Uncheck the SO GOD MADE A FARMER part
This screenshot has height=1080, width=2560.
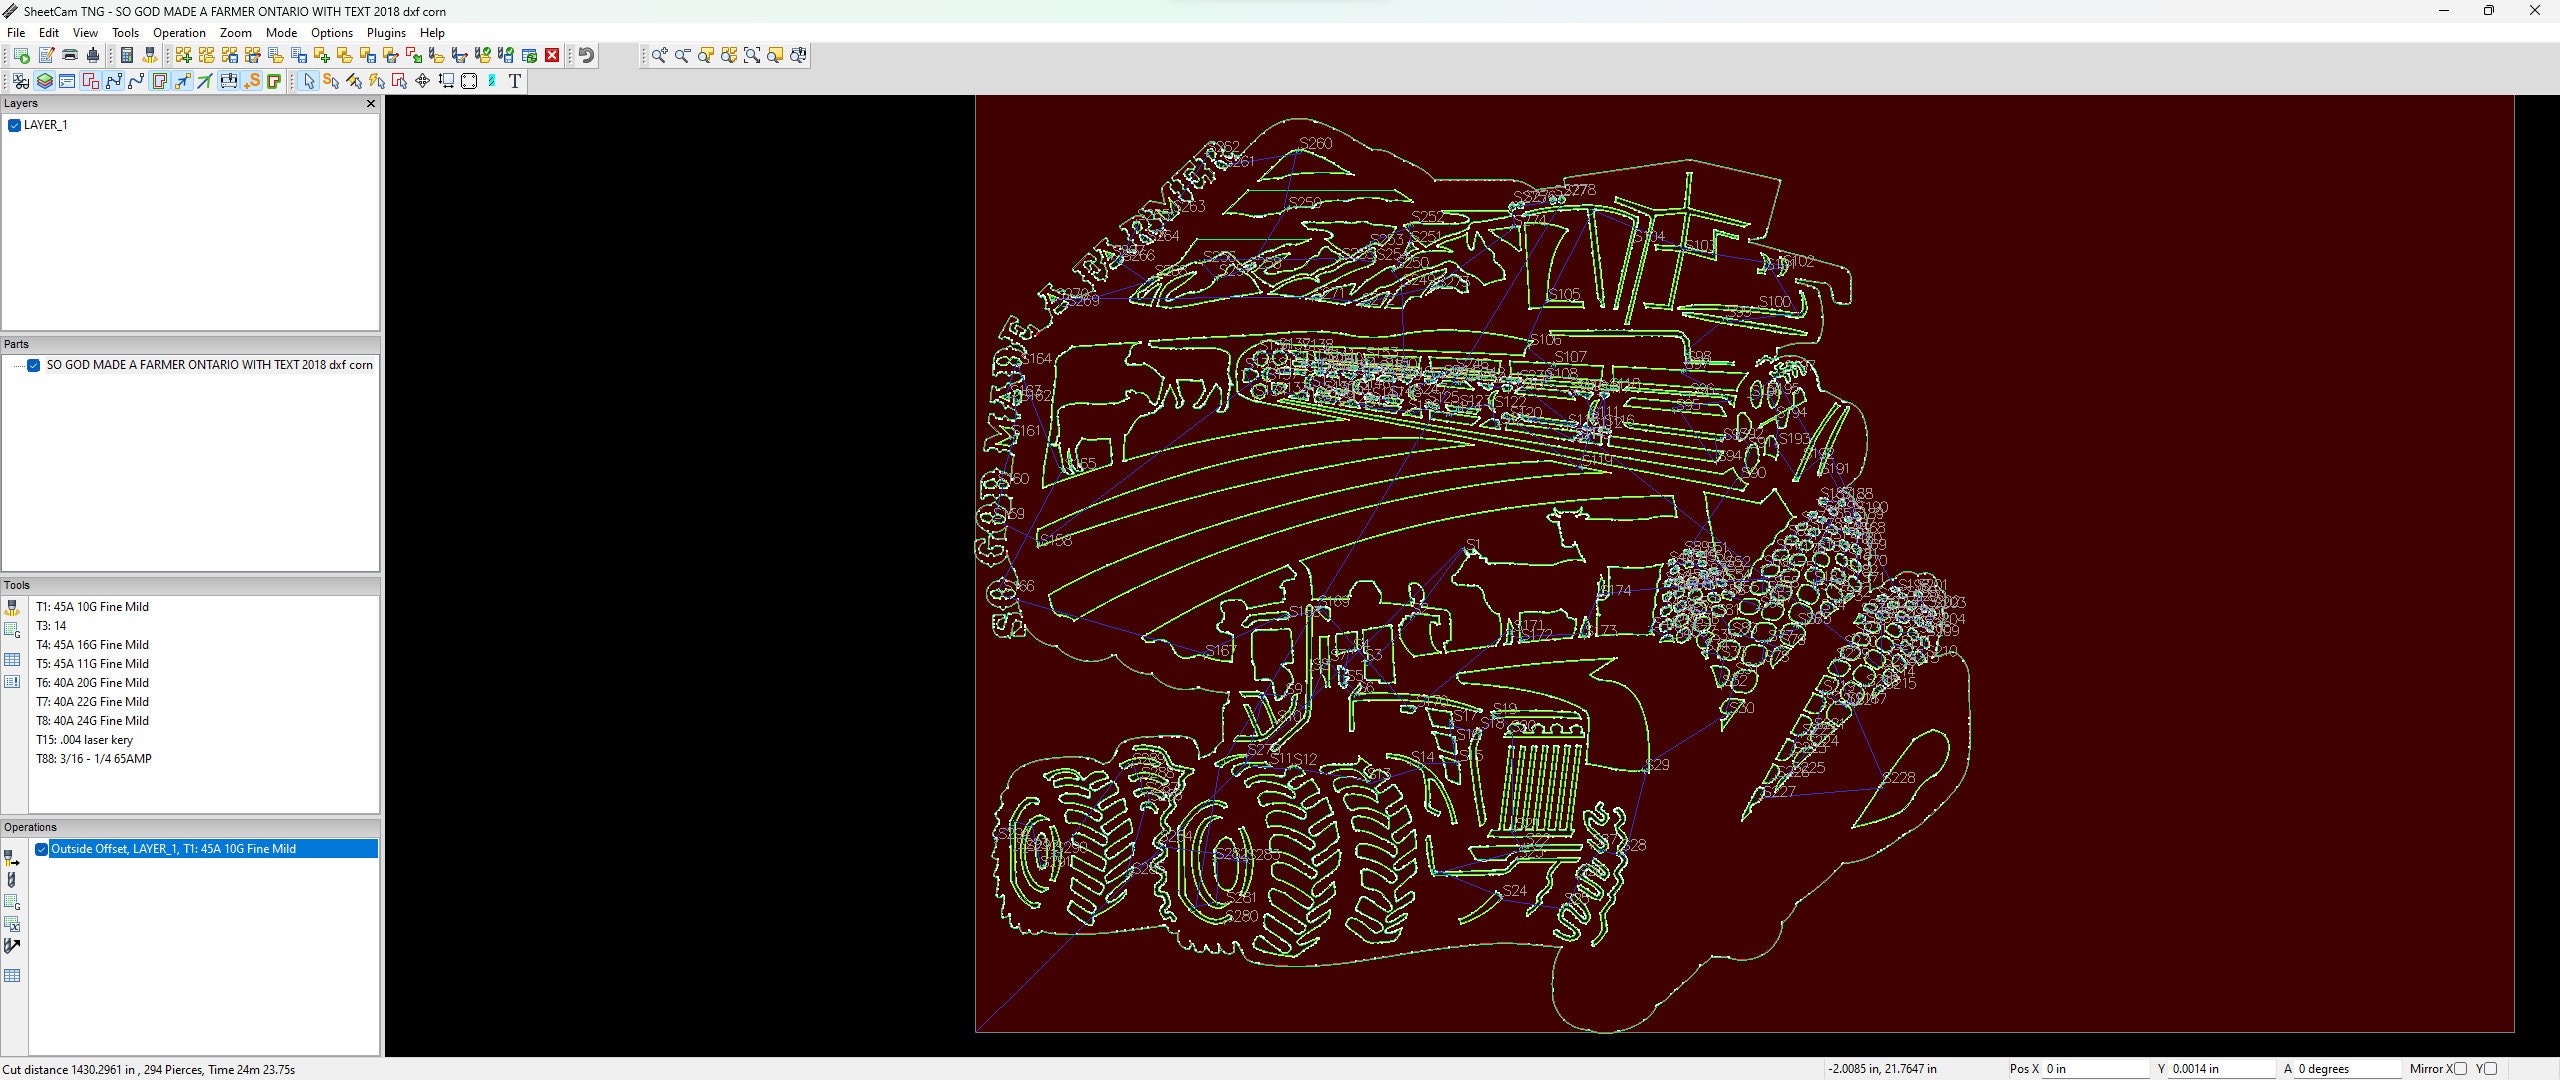[x=34, y=365]
